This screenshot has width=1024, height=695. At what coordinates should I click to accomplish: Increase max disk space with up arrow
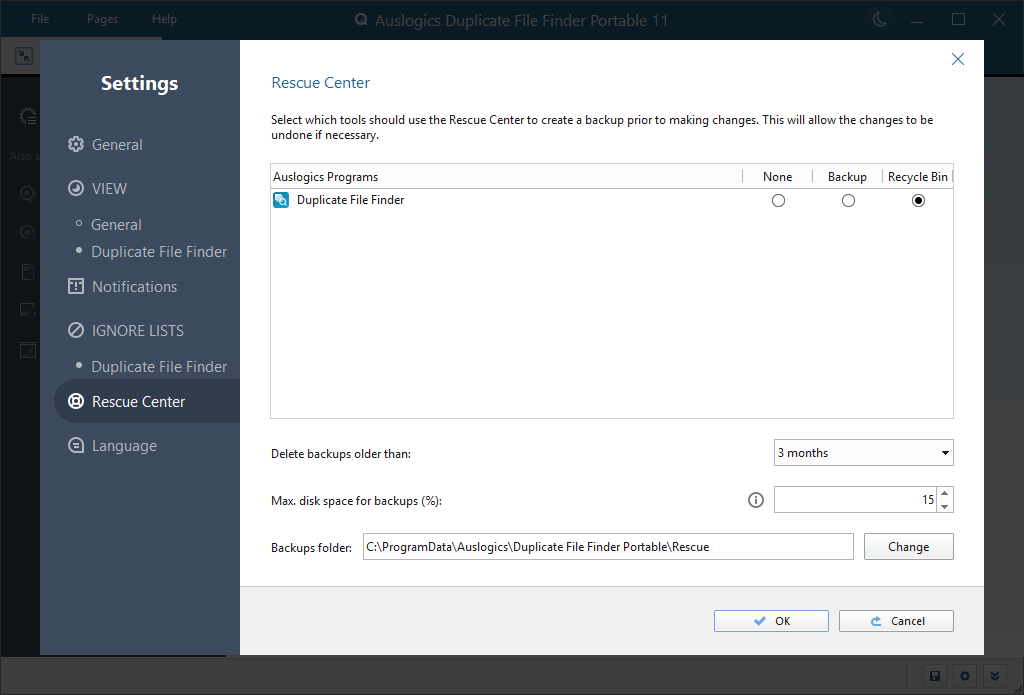[x=944, y=493]
